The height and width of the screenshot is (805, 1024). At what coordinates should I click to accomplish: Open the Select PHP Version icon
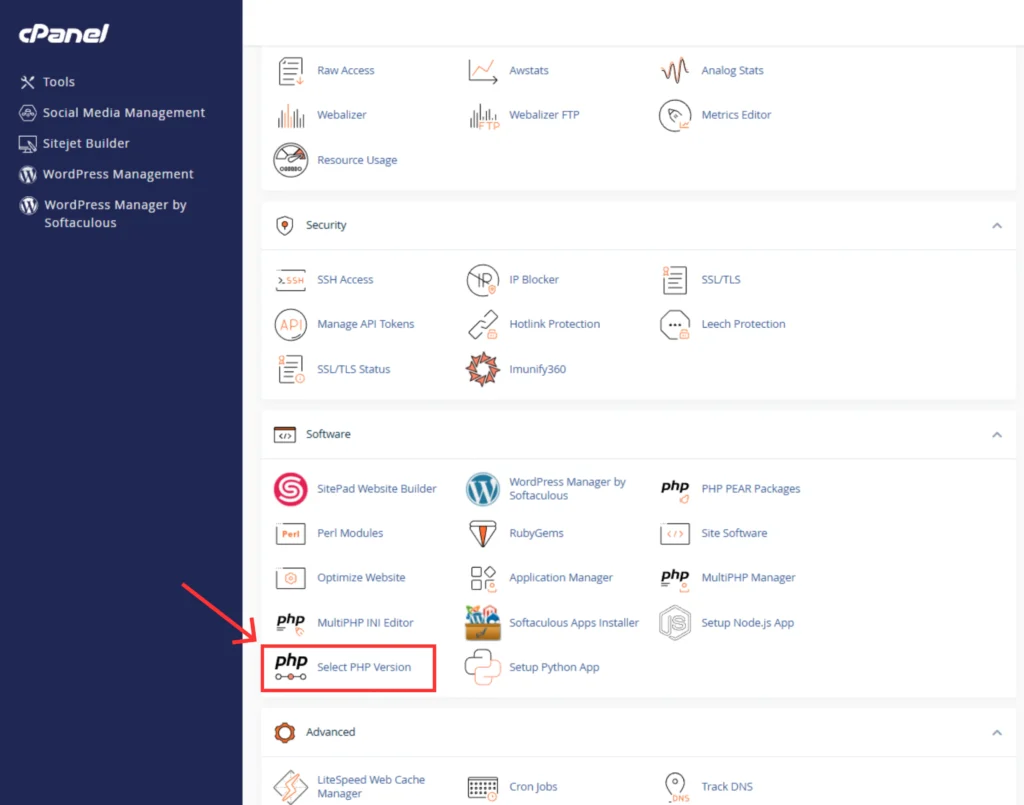click(291, 667)
